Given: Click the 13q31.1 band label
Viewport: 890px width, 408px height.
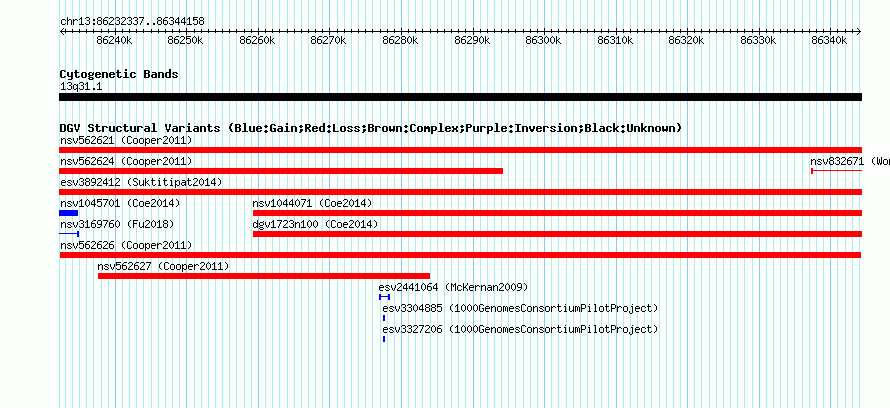Looking at the screenshot, I should pos(81,87).
